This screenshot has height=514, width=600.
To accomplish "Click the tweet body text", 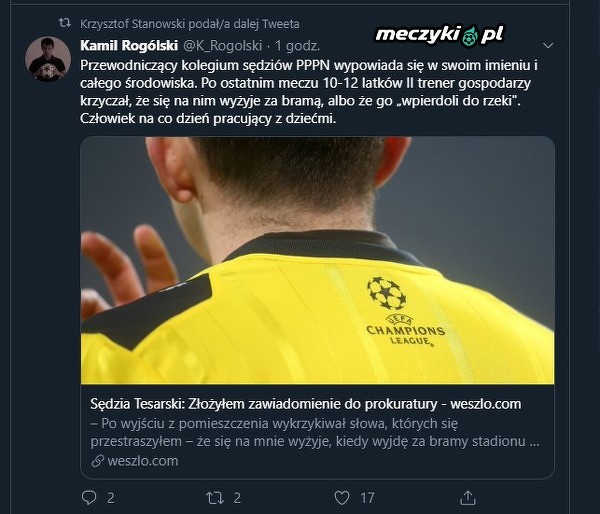I will pyautogui.click(x=309, y=92).
